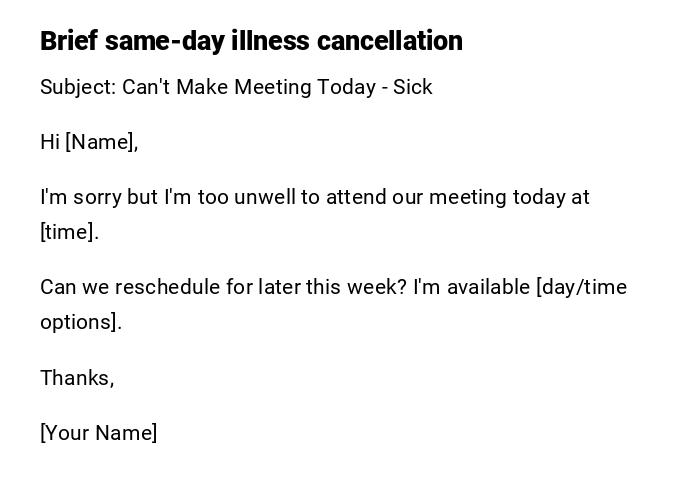Viewport: 700px width, 495px height.
Task: Click the word "available" in the body
Action: (488, 287)
